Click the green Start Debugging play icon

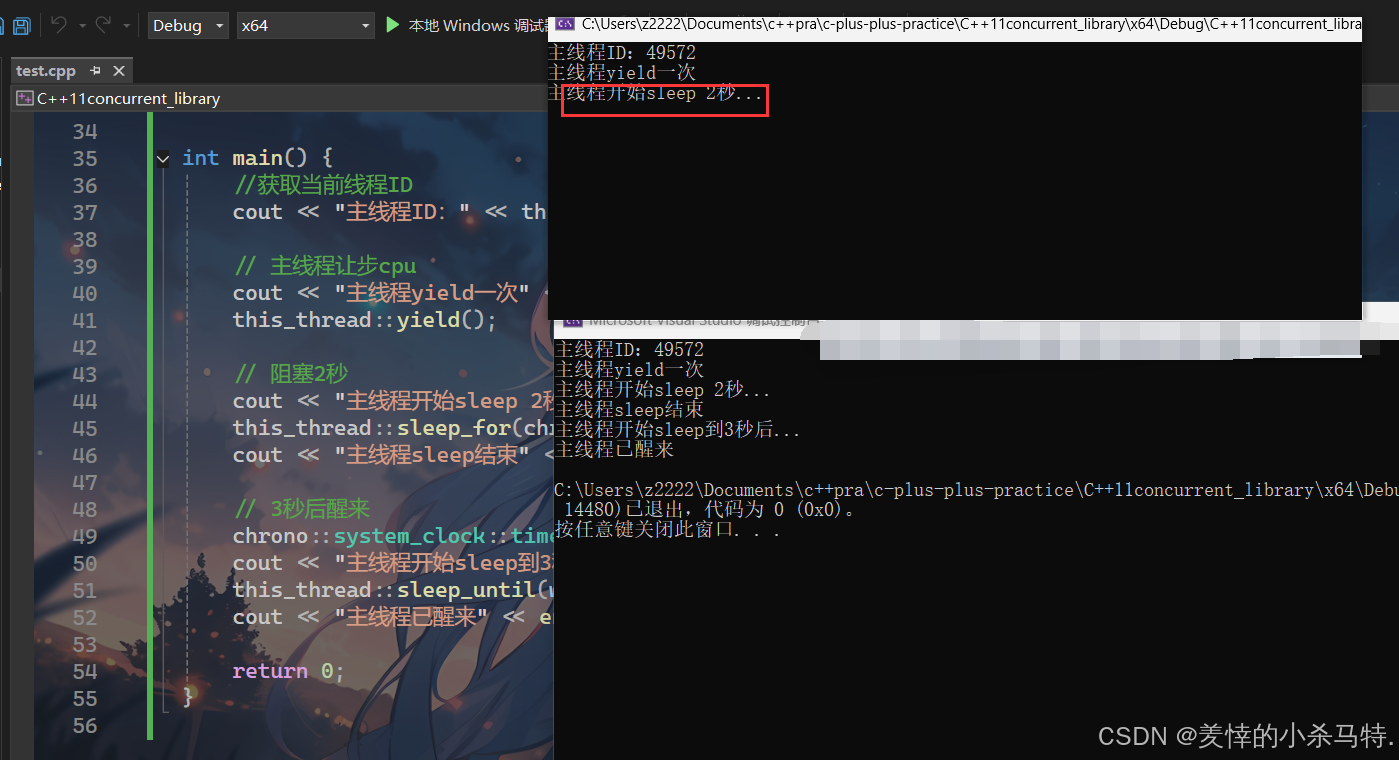pos(393,25)
